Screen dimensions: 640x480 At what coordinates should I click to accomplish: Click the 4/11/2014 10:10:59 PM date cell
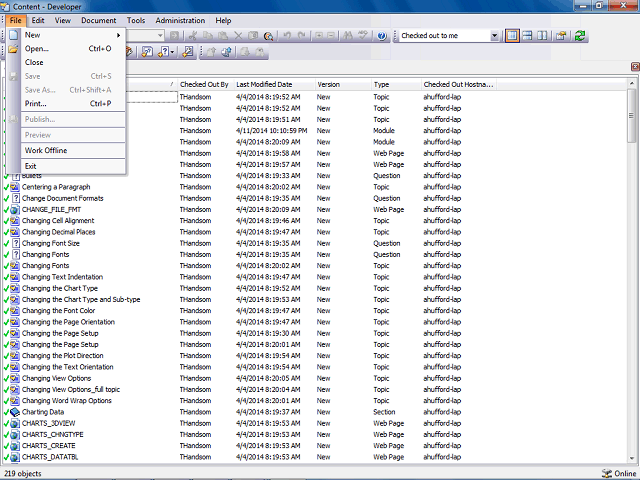[x=271, y=131]
